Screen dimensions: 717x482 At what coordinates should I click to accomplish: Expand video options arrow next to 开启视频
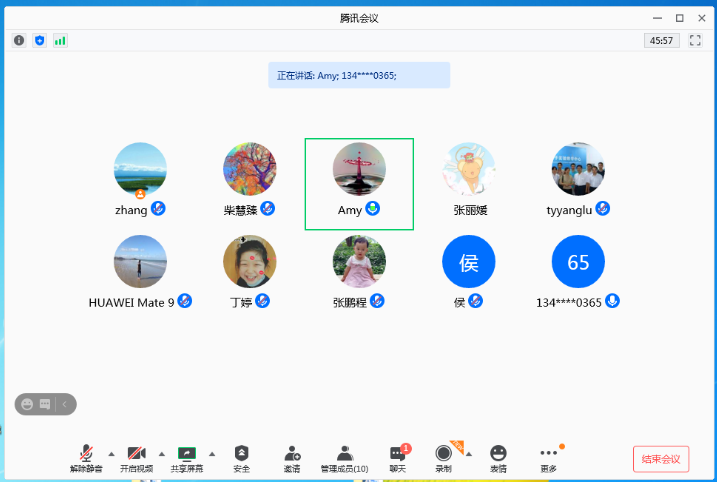click(161, 453)
